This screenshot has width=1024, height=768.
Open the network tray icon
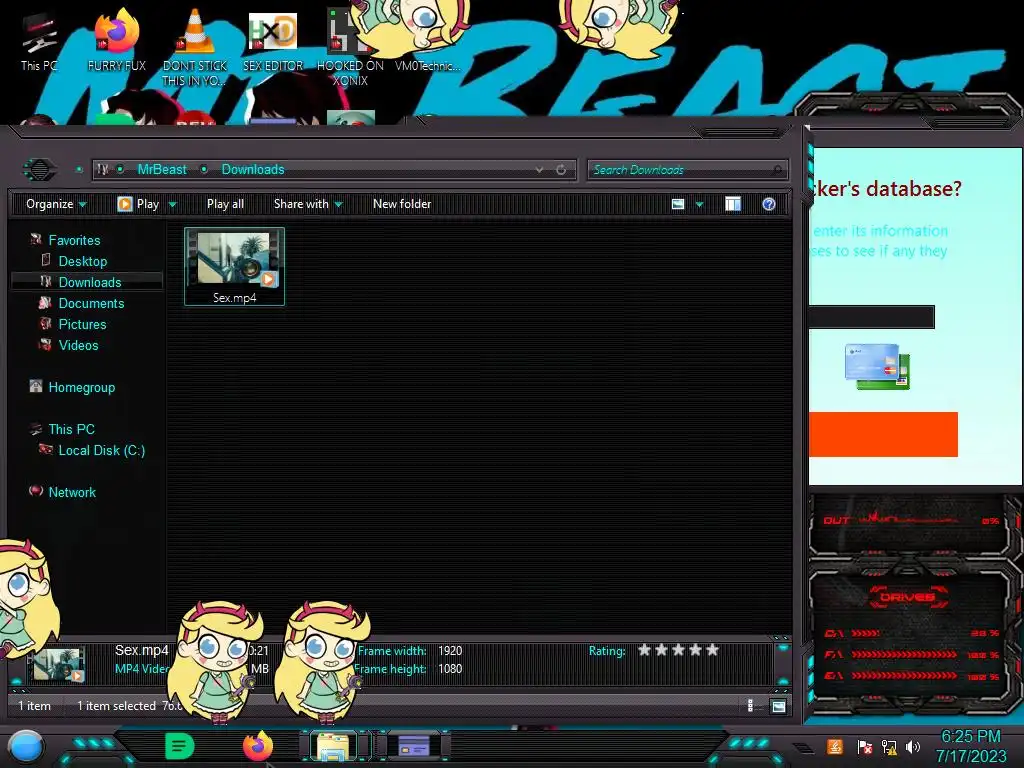click(x=889, y=746)
